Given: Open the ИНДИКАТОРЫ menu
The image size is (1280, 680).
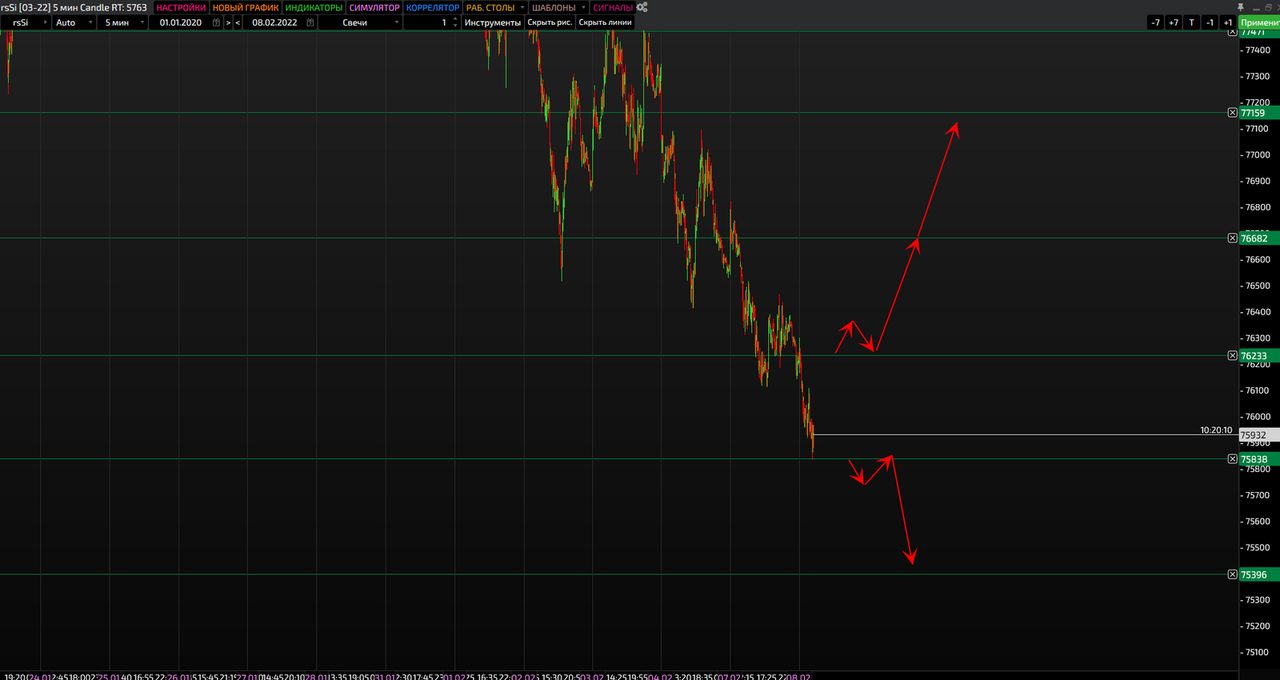Looking at the screenshot, I should point(314,7).
